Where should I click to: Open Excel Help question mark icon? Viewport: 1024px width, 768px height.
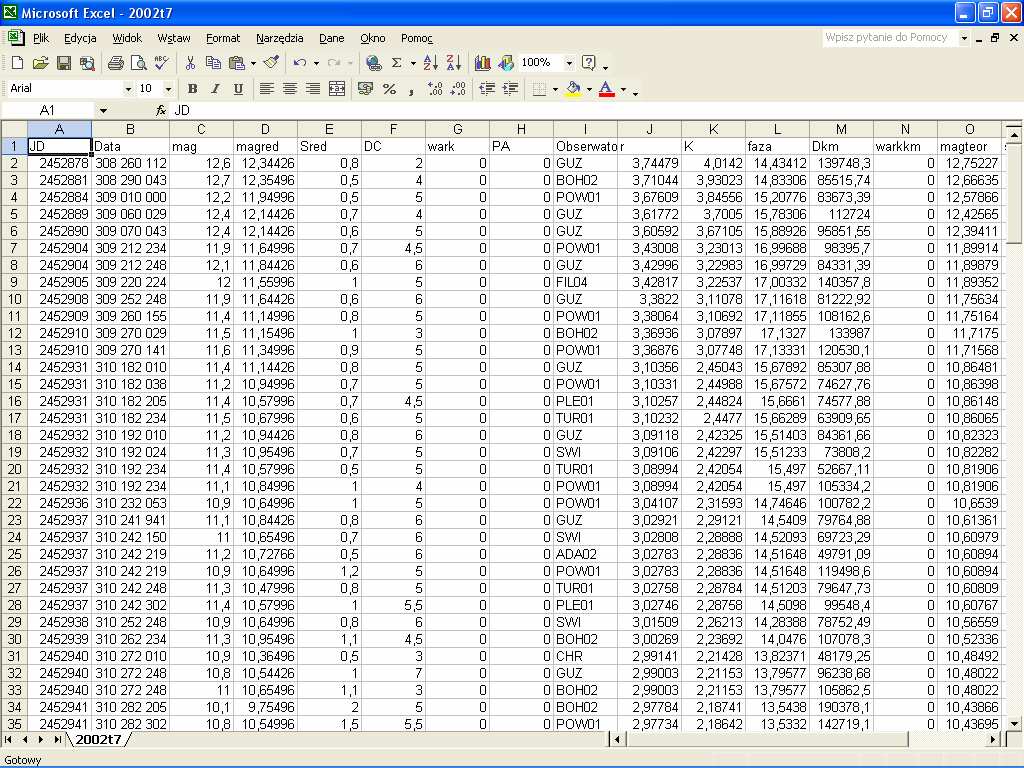[588, 63]
